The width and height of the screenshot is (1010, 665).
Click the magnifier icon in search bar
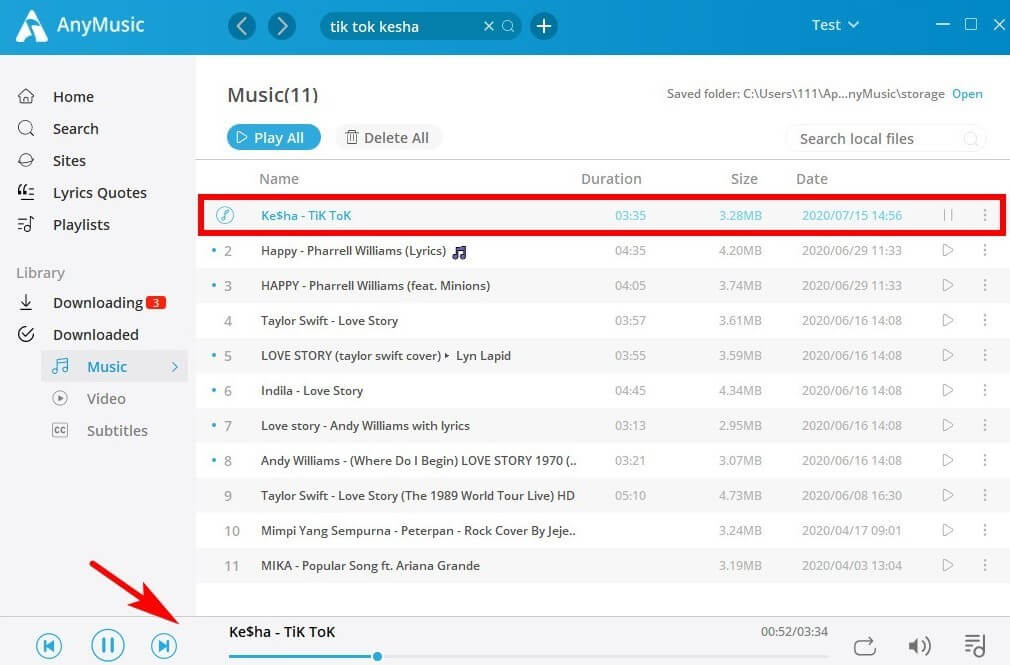(x=508, y=26)
